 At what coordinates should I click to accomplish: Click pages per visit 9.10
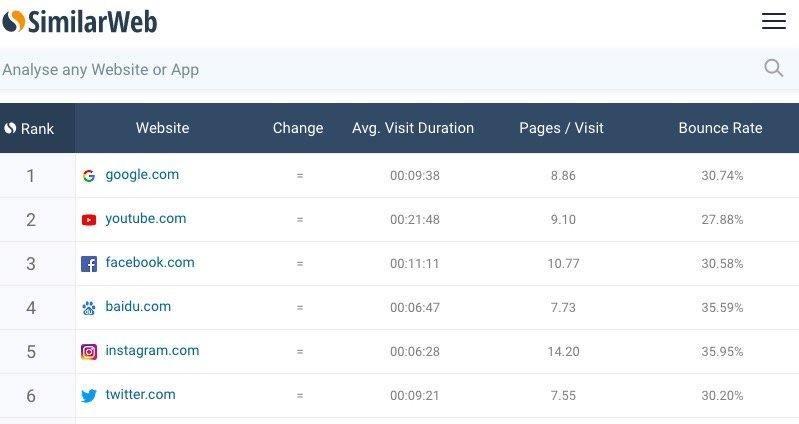(563, 220)
